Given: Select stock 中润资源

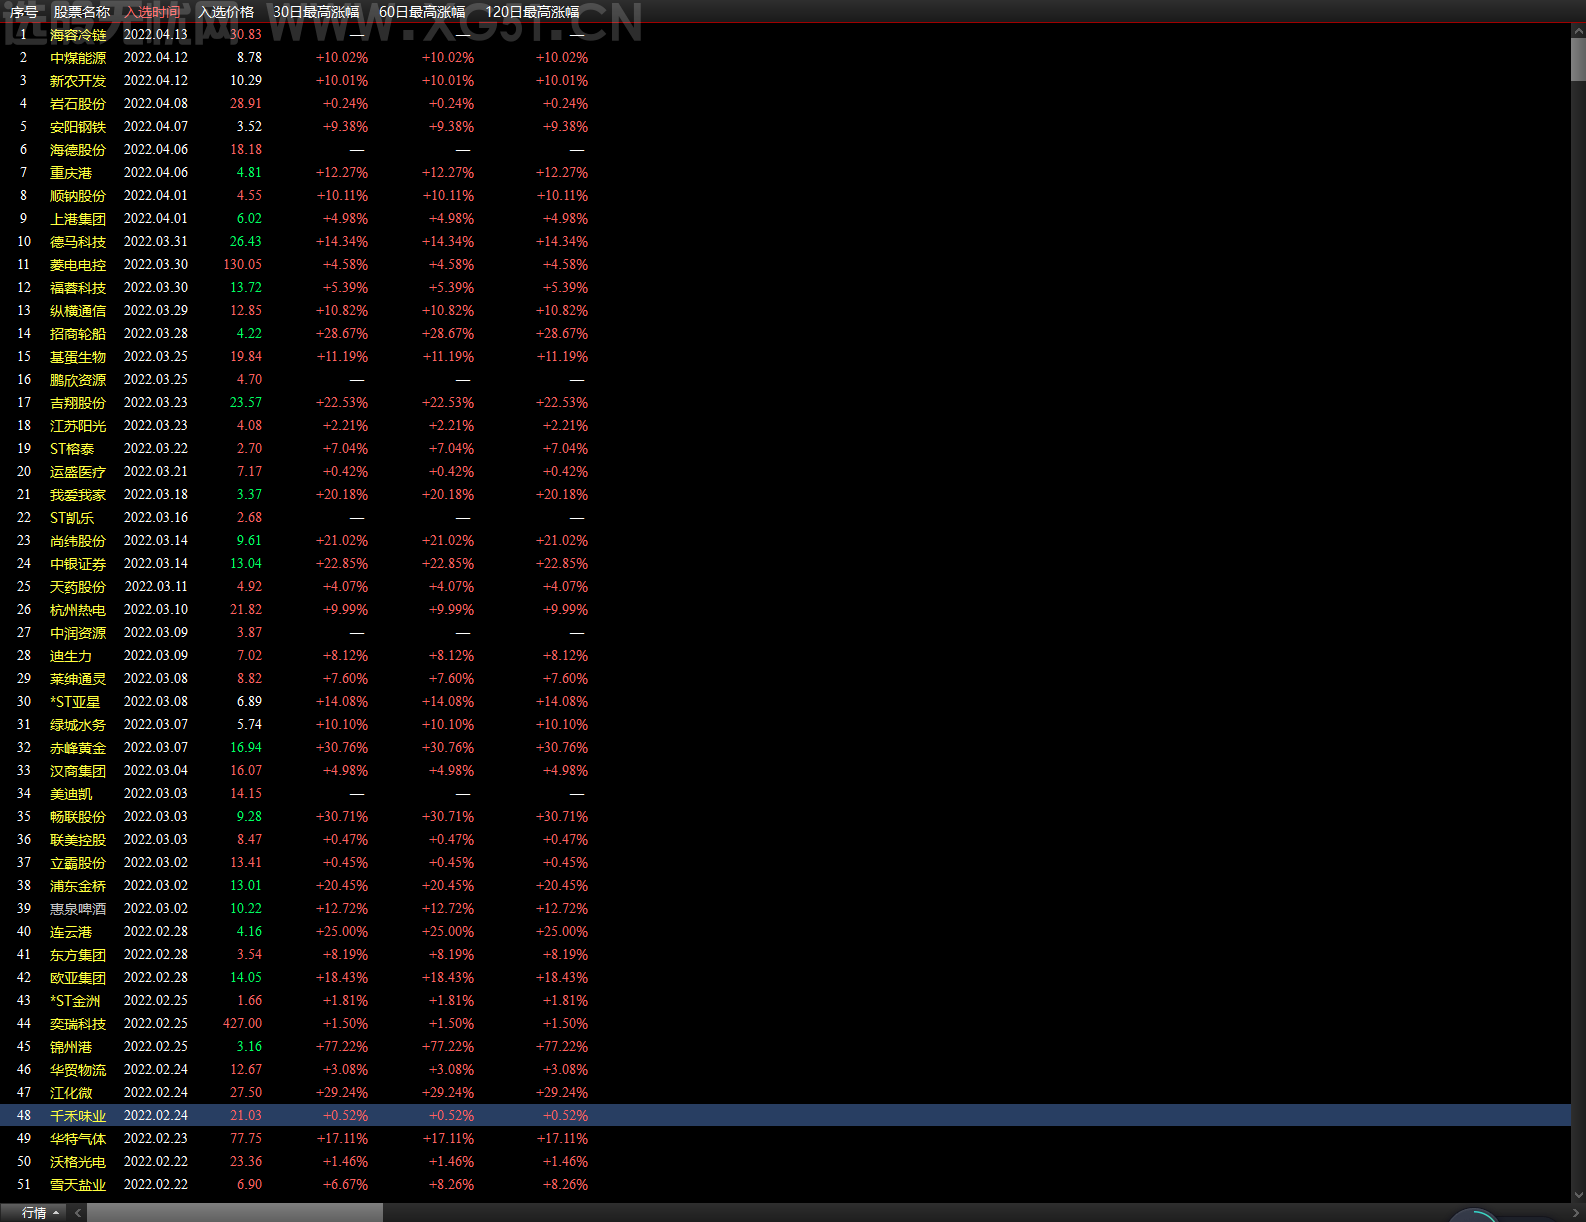Looking at the screenshot, I should [x=78, y=633].
